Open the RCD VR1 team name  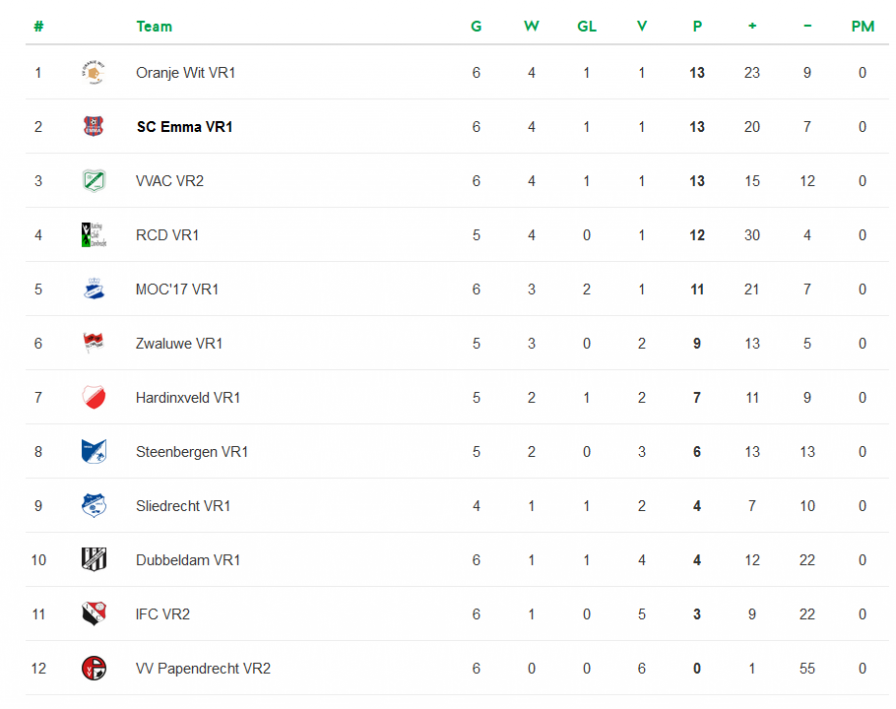coord(167,235)
